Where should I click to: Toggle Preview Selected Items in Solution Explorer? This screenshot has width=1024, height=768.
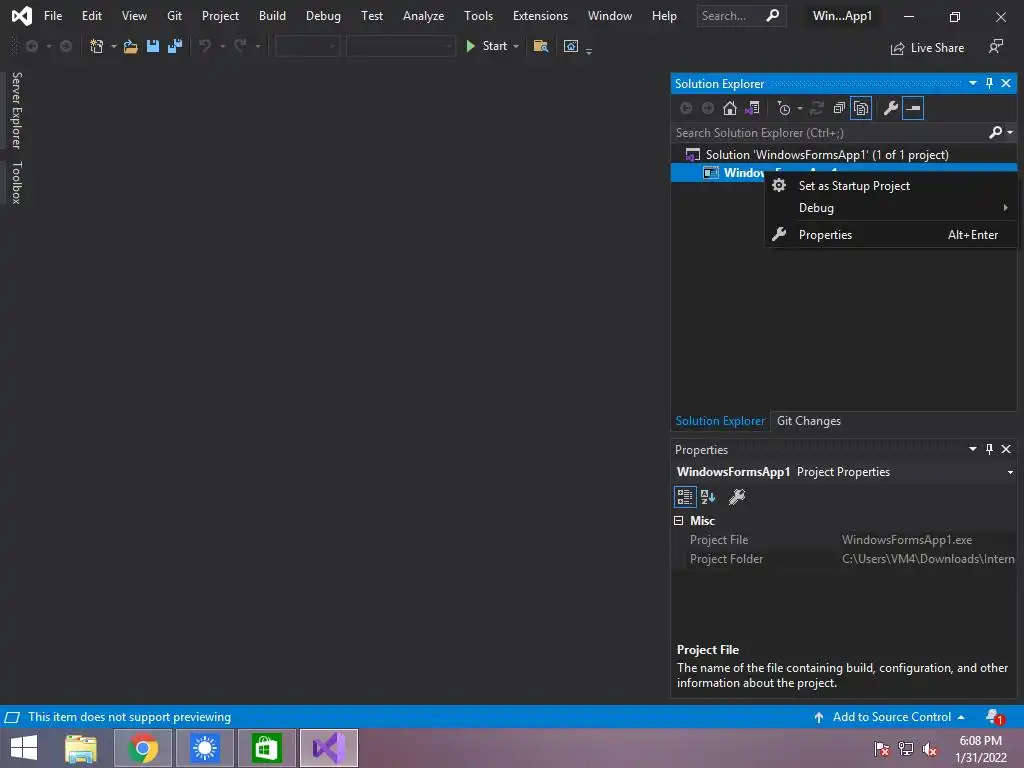pos(913,108)
